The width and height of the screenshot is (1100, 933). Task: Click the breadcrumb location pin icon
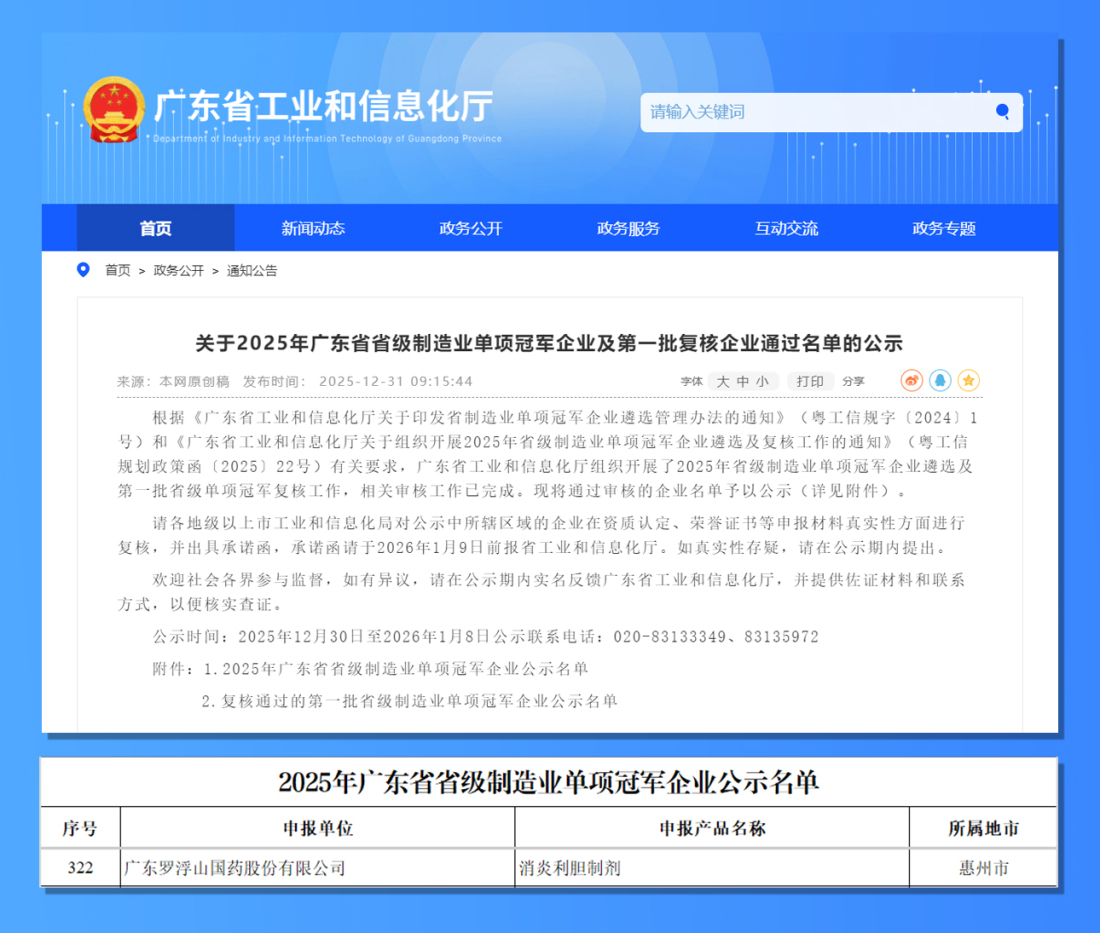pos(84,270)
